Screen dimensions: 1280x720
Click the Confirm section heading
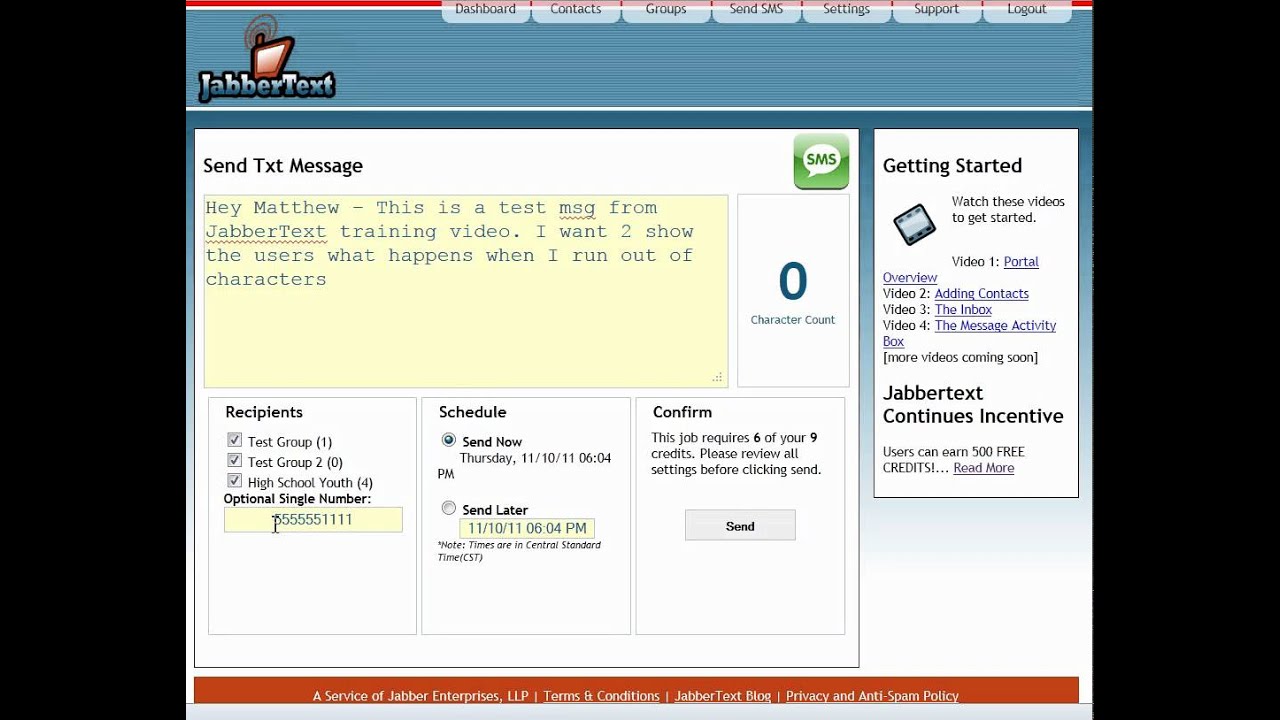[682, 412]
